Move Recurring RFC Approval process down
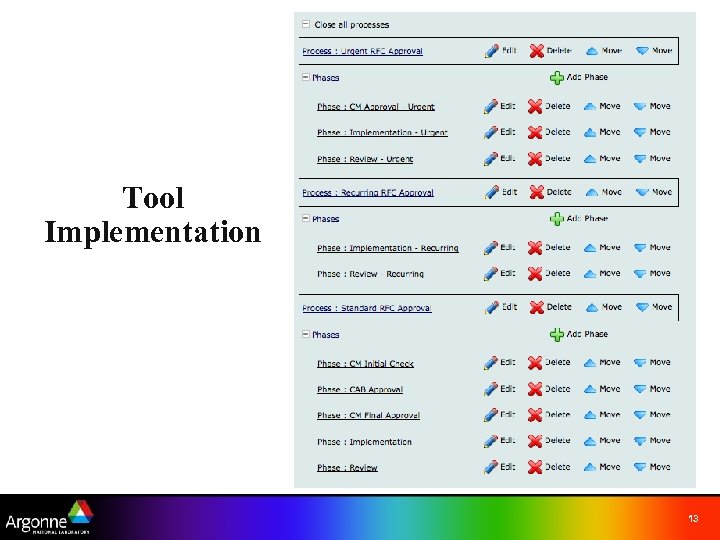720x540 pixels. [654, 192]
